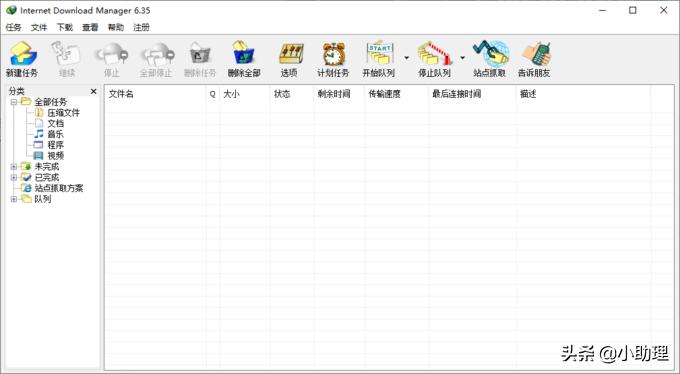Open the 任务 menu
This screenshot has width=680, height=374.
tap(13, 27)
